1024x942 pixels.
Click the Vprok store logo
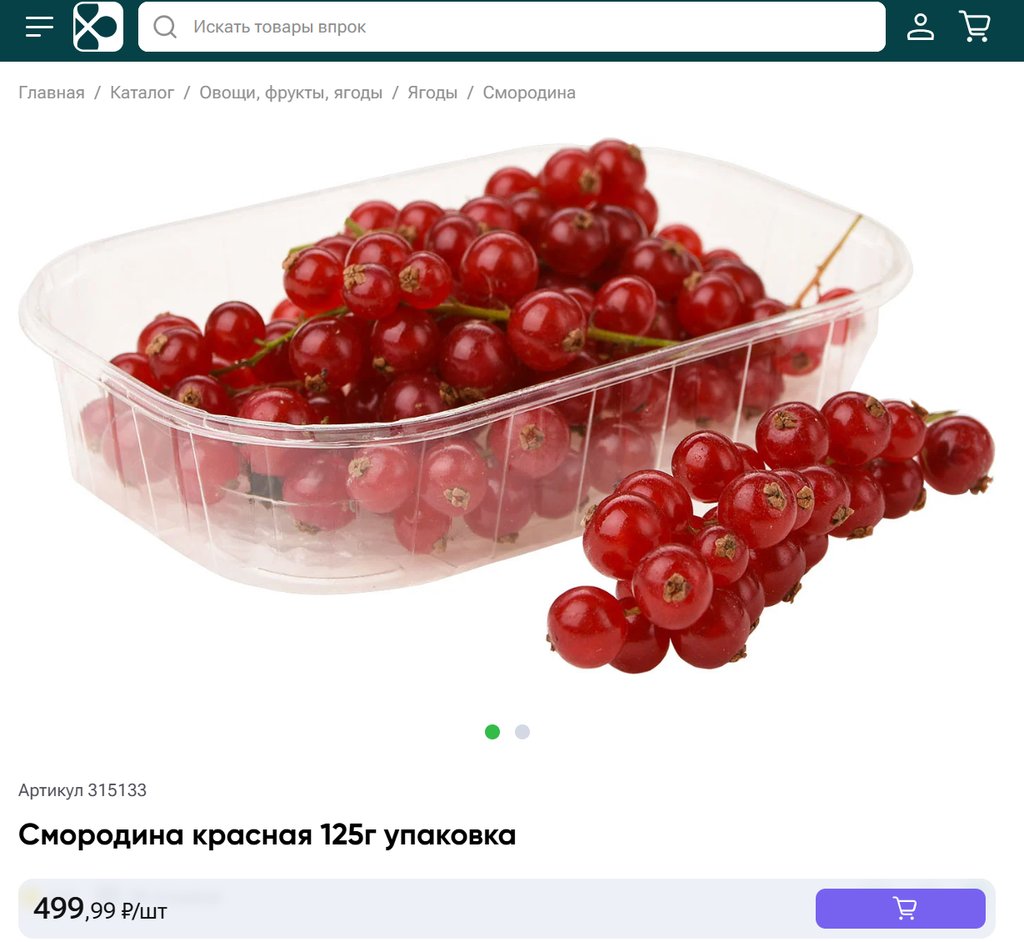click(98, 27)
